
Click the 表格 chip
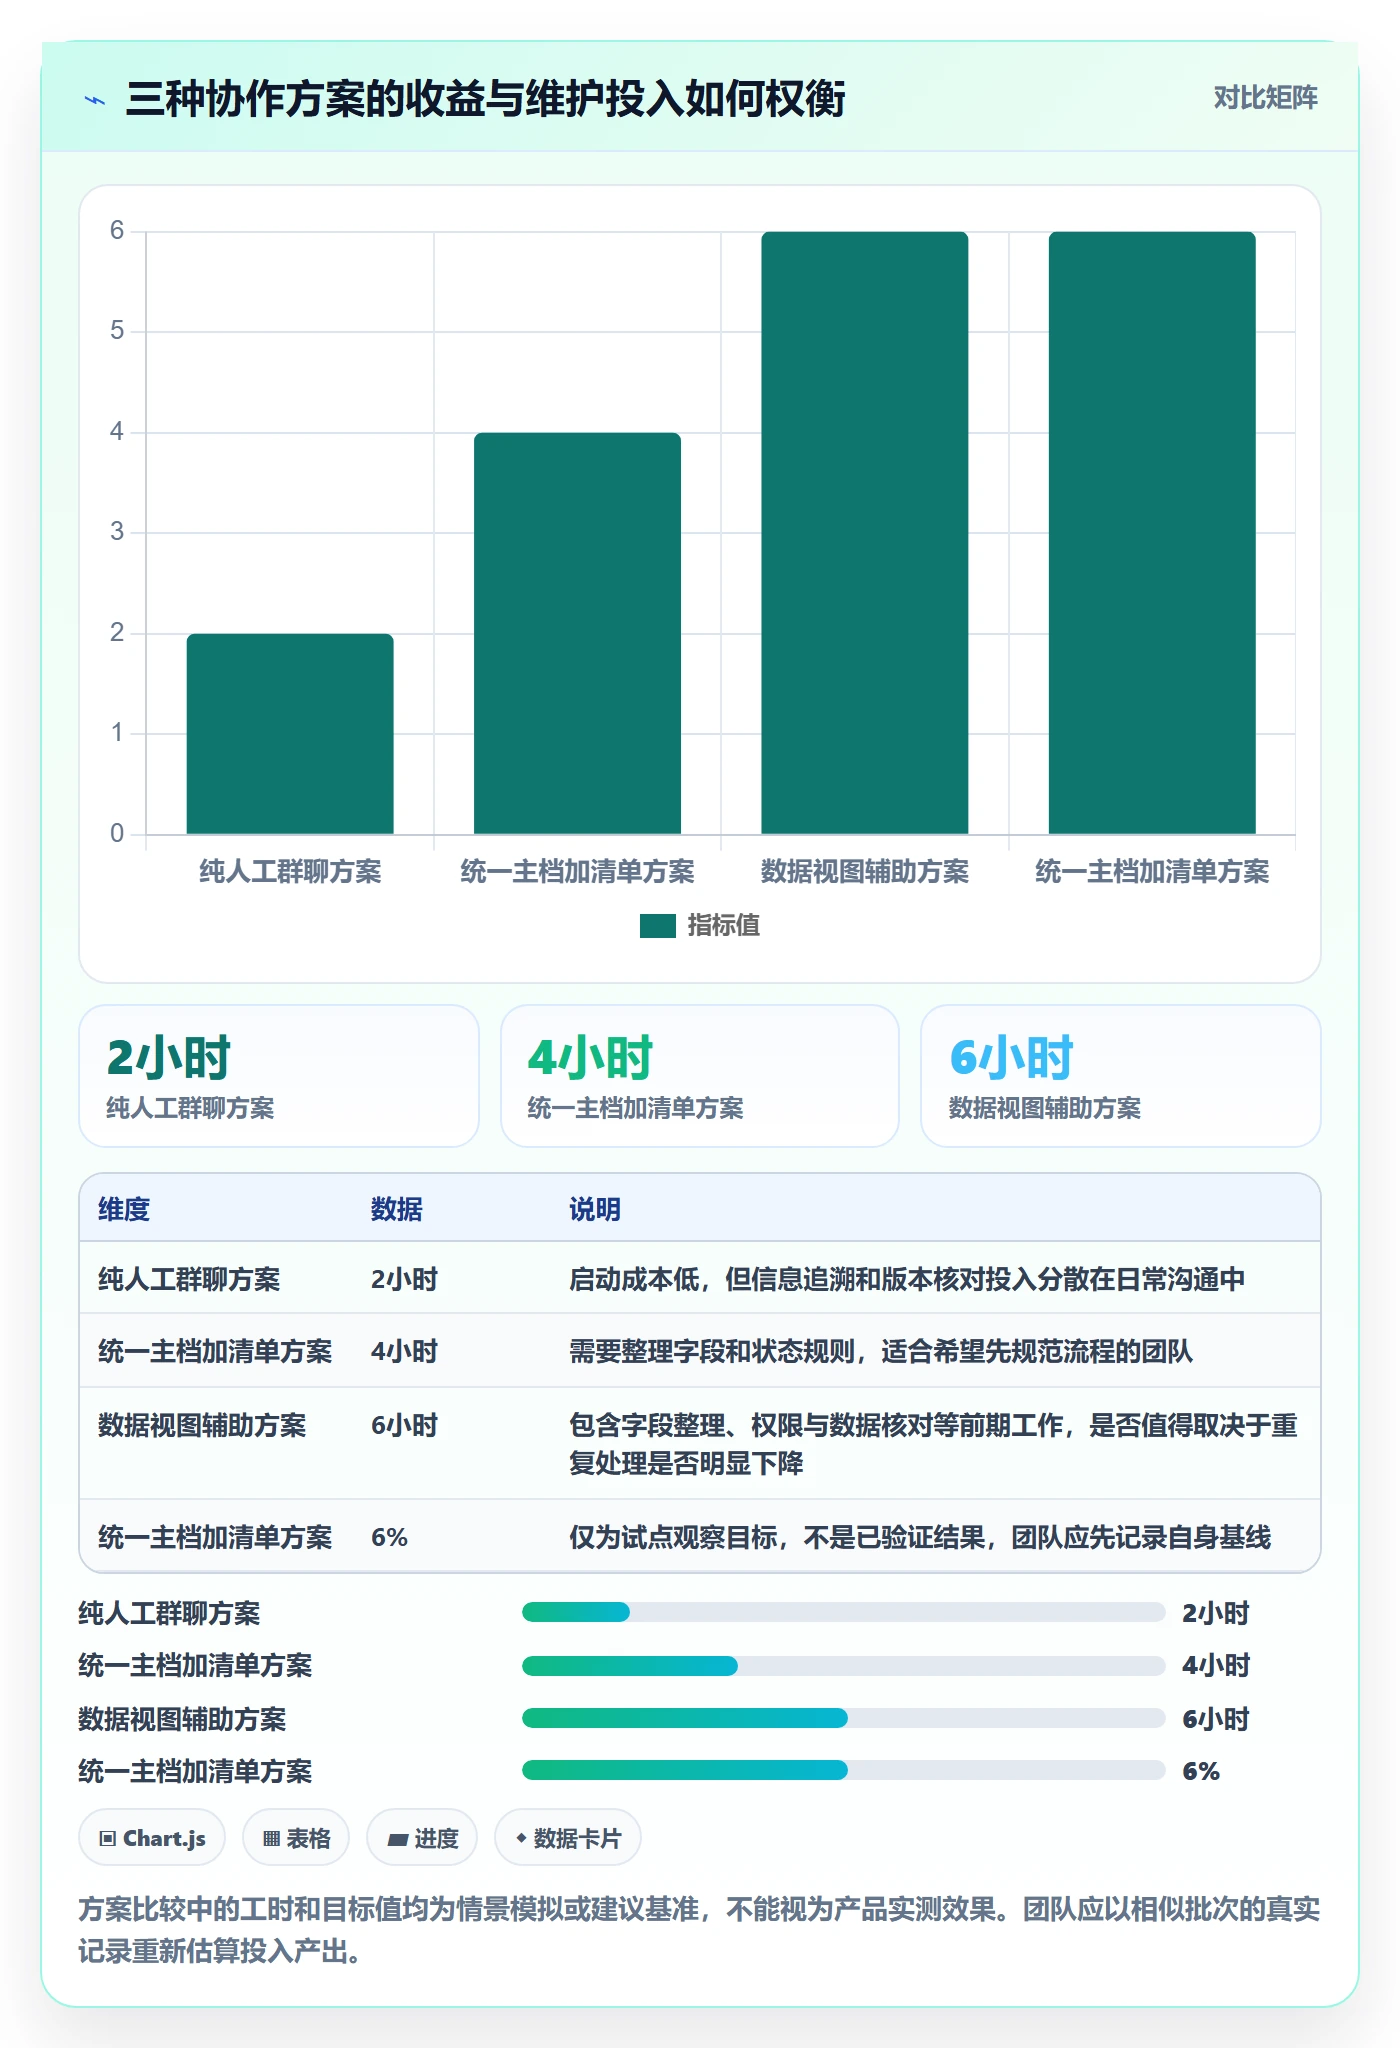click(296, 1838)
